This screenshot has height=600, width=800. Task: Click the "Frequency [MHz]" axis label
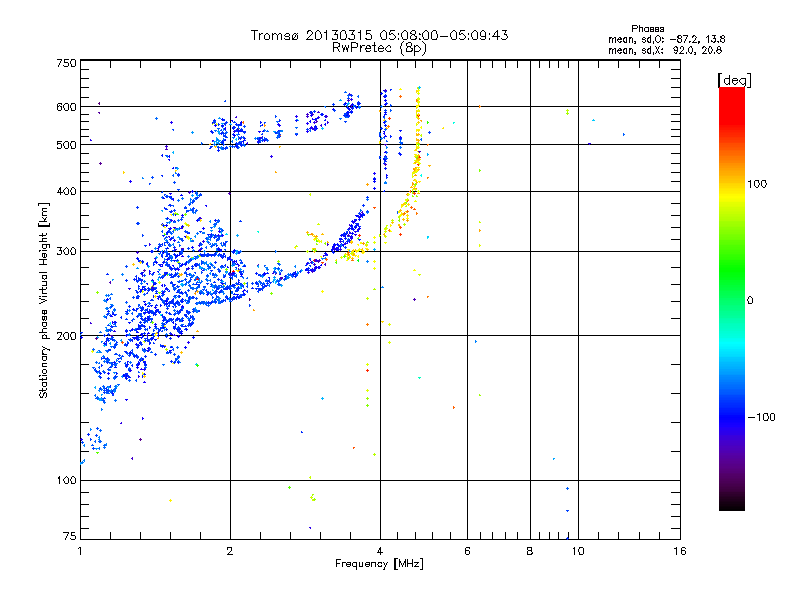point(379,564)
